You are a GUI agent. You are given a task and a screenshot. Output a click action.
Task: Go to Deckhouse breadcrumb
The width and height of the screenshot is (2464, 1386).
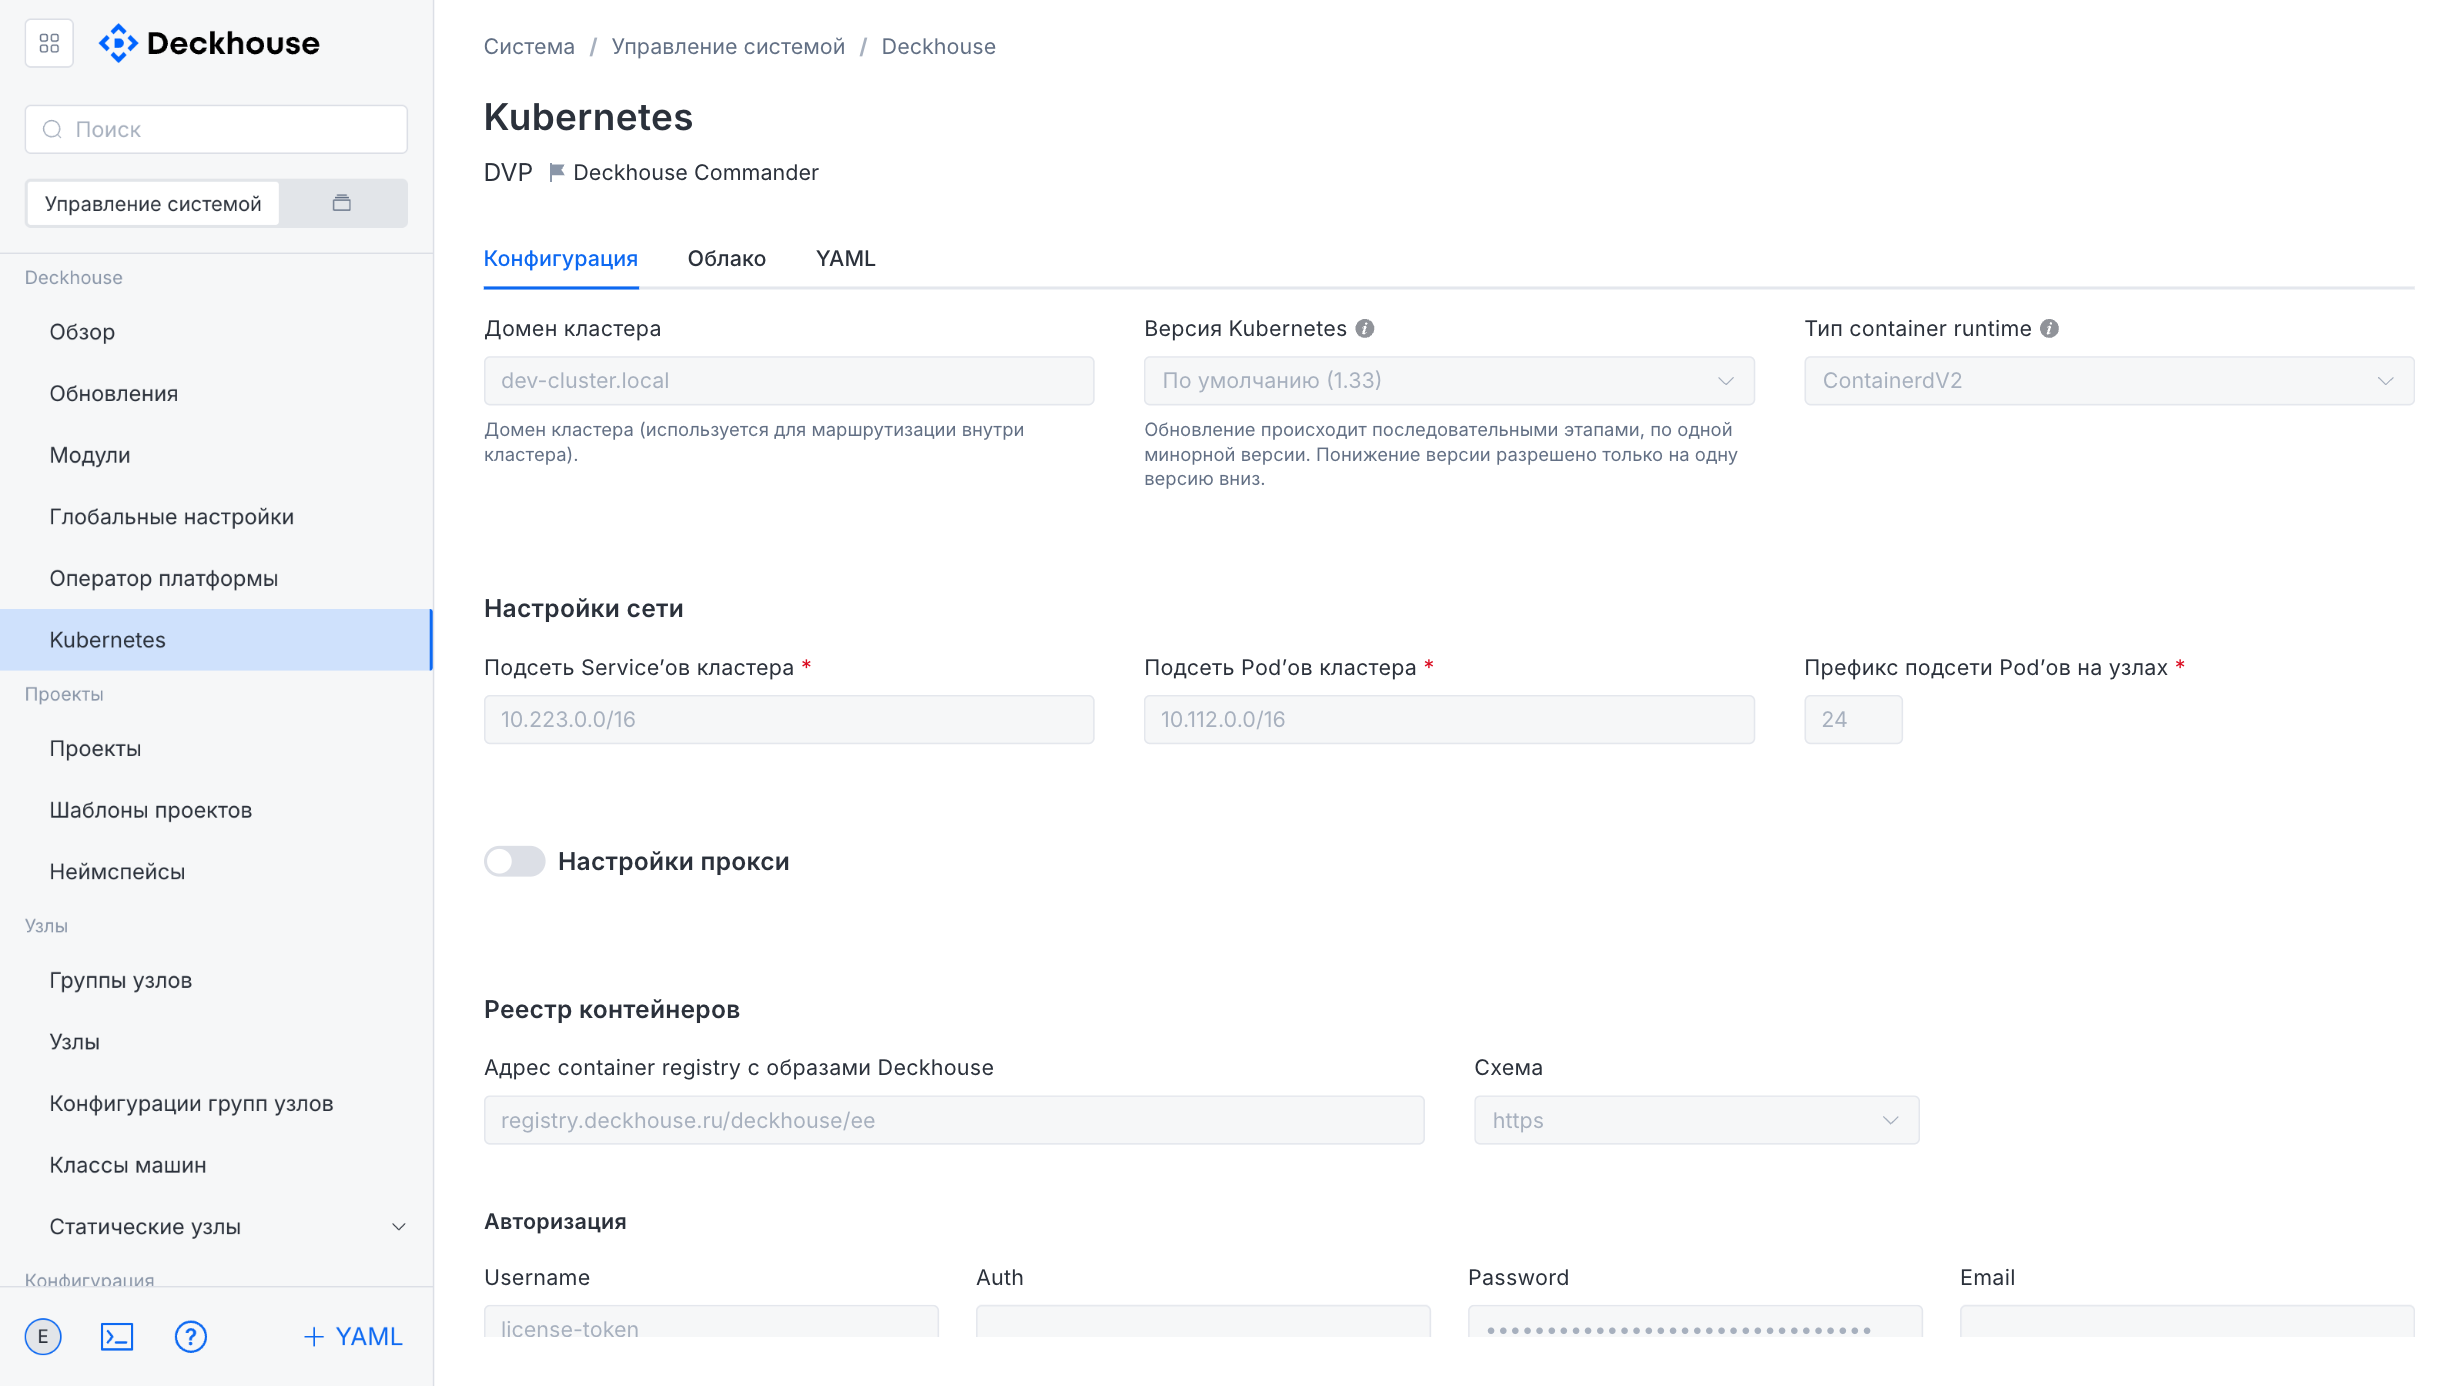[x=938, y=46]
